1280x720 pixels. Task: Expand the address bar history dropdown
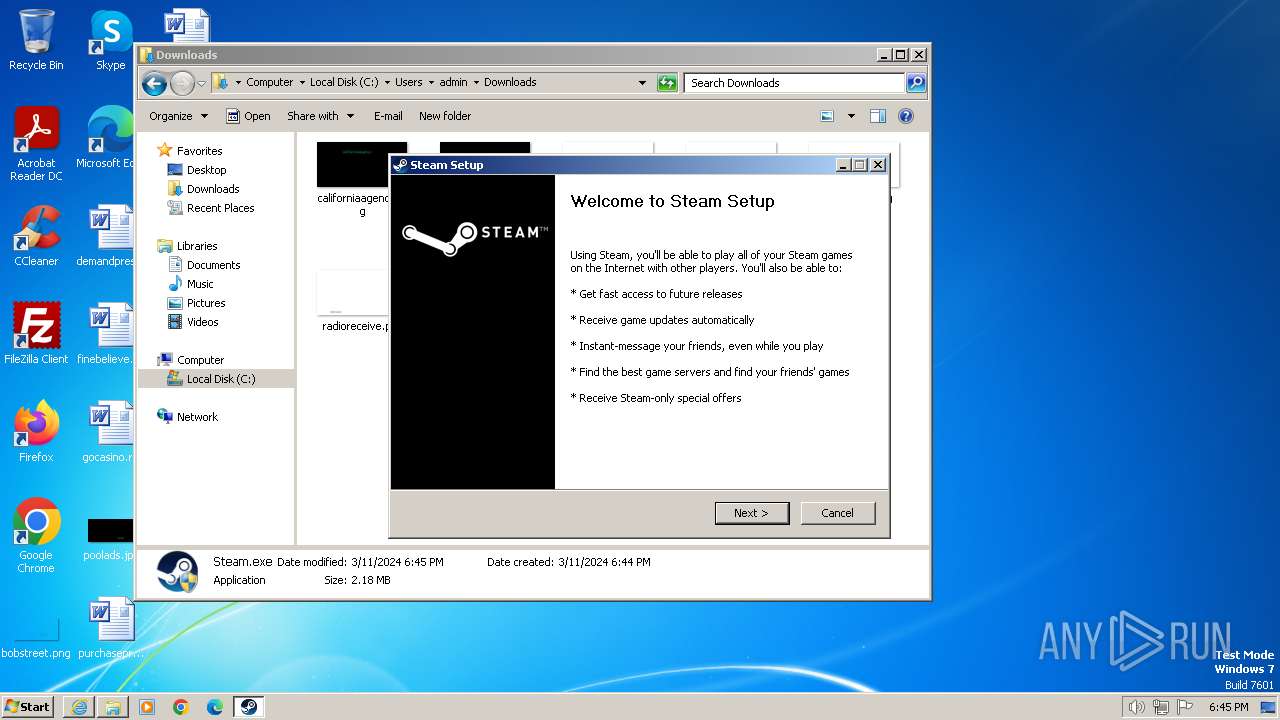[x=642, y=83]
